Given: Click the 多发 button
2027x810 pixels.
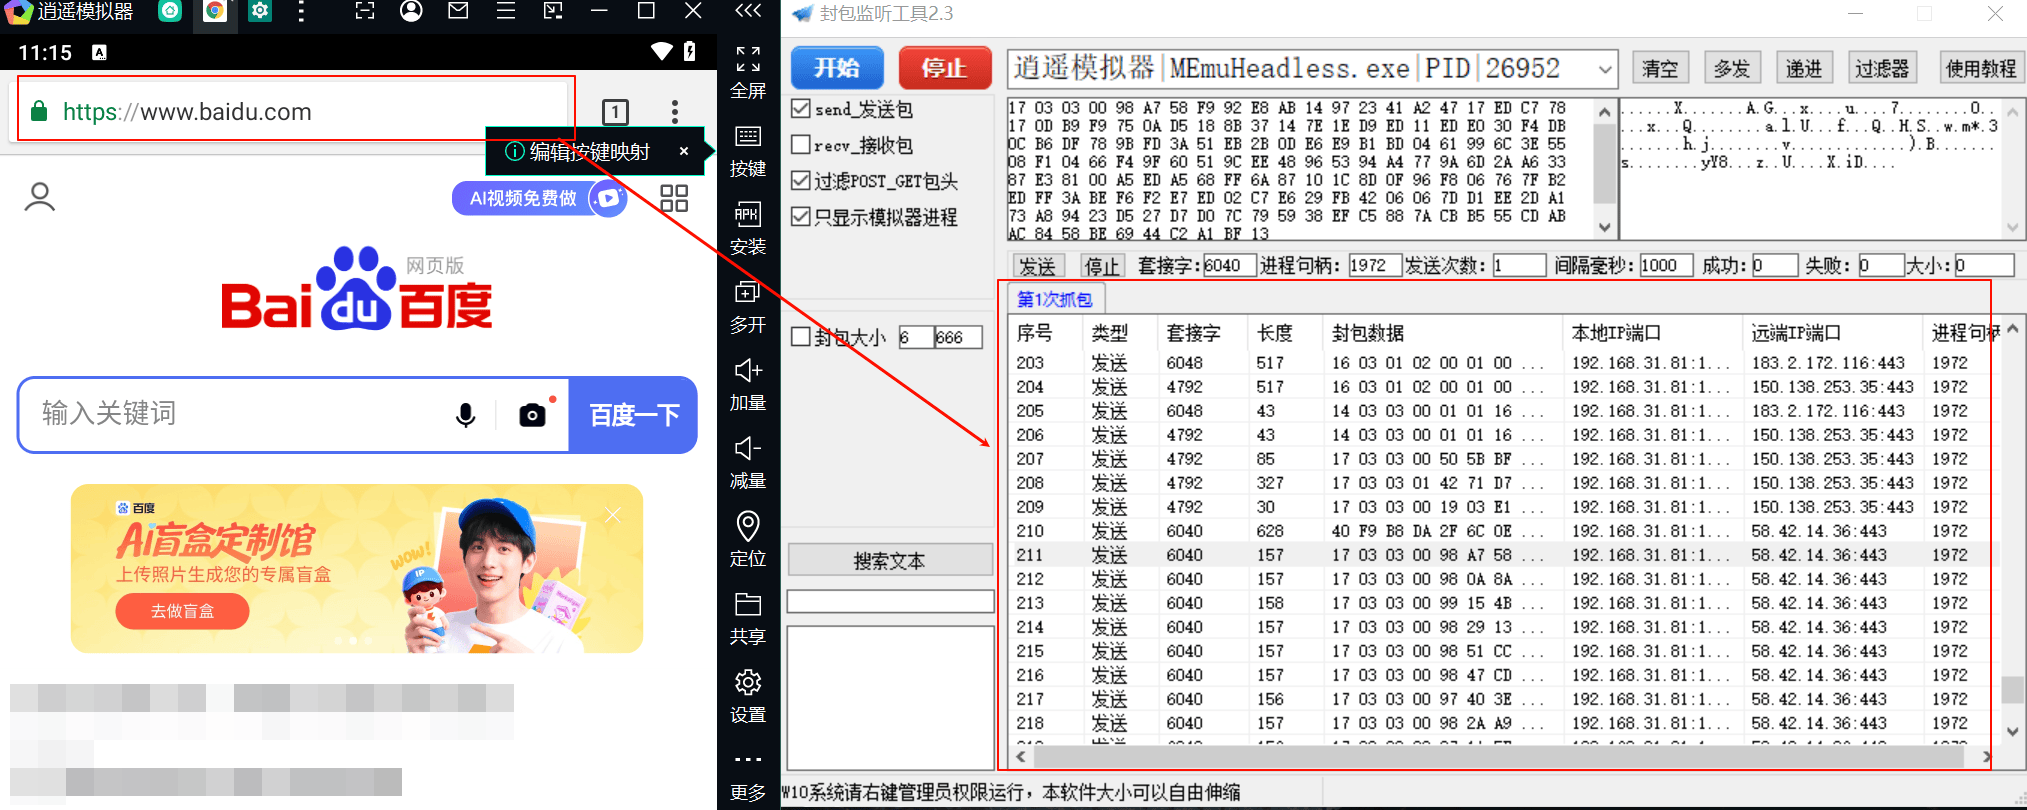Looking at the screenshot, I should (1732, 68).
